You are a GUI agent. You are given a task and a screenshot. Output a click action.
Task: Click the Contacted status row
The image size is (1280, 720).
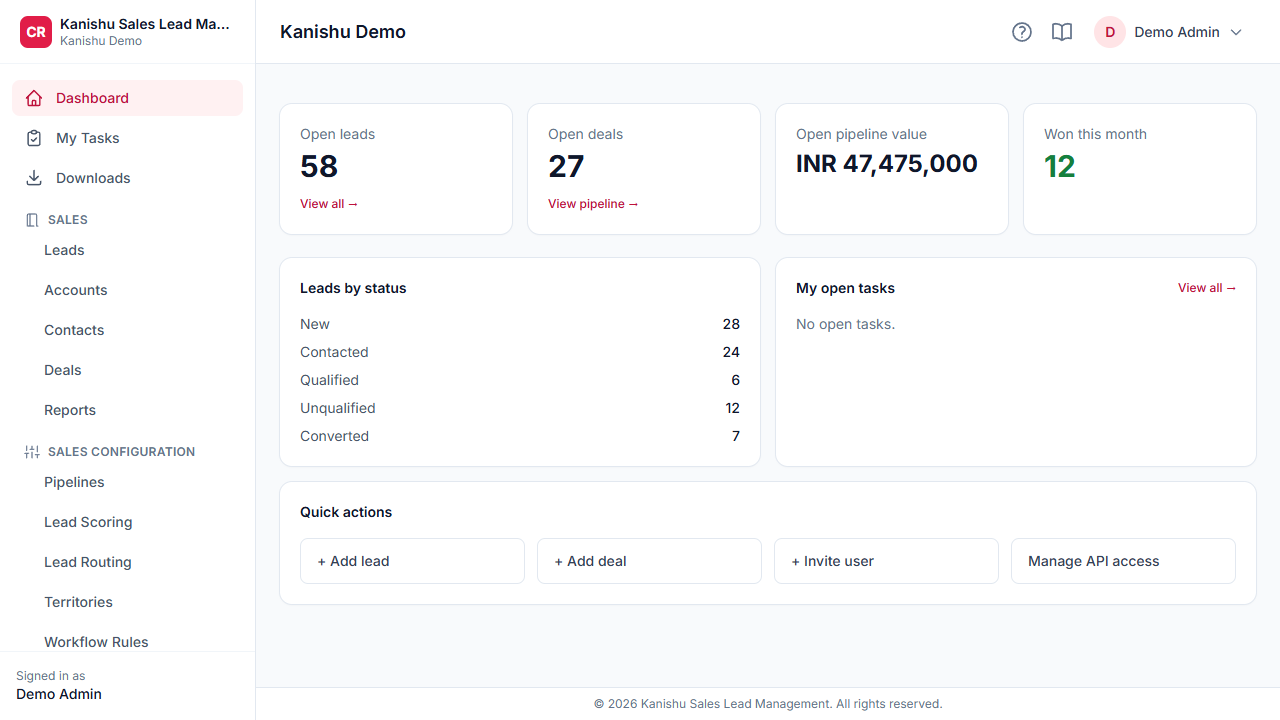(x=520, y=352)
